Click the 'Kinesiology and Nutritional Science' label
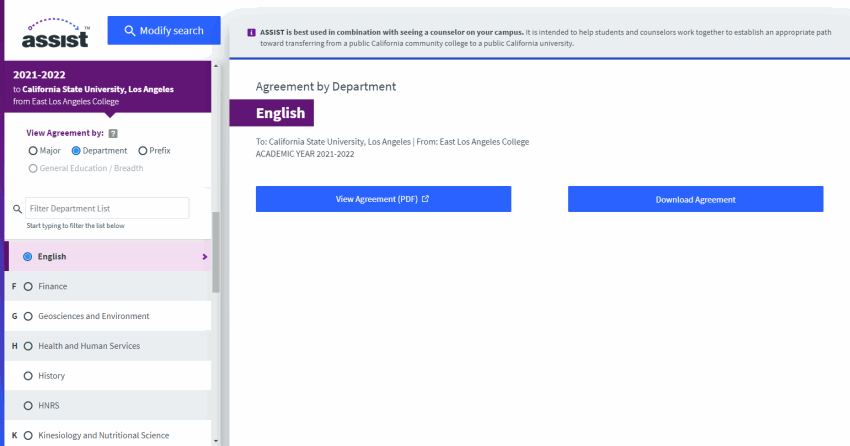Image resolution: width=850 pixels, height=446 pixels. click(104, 435)
